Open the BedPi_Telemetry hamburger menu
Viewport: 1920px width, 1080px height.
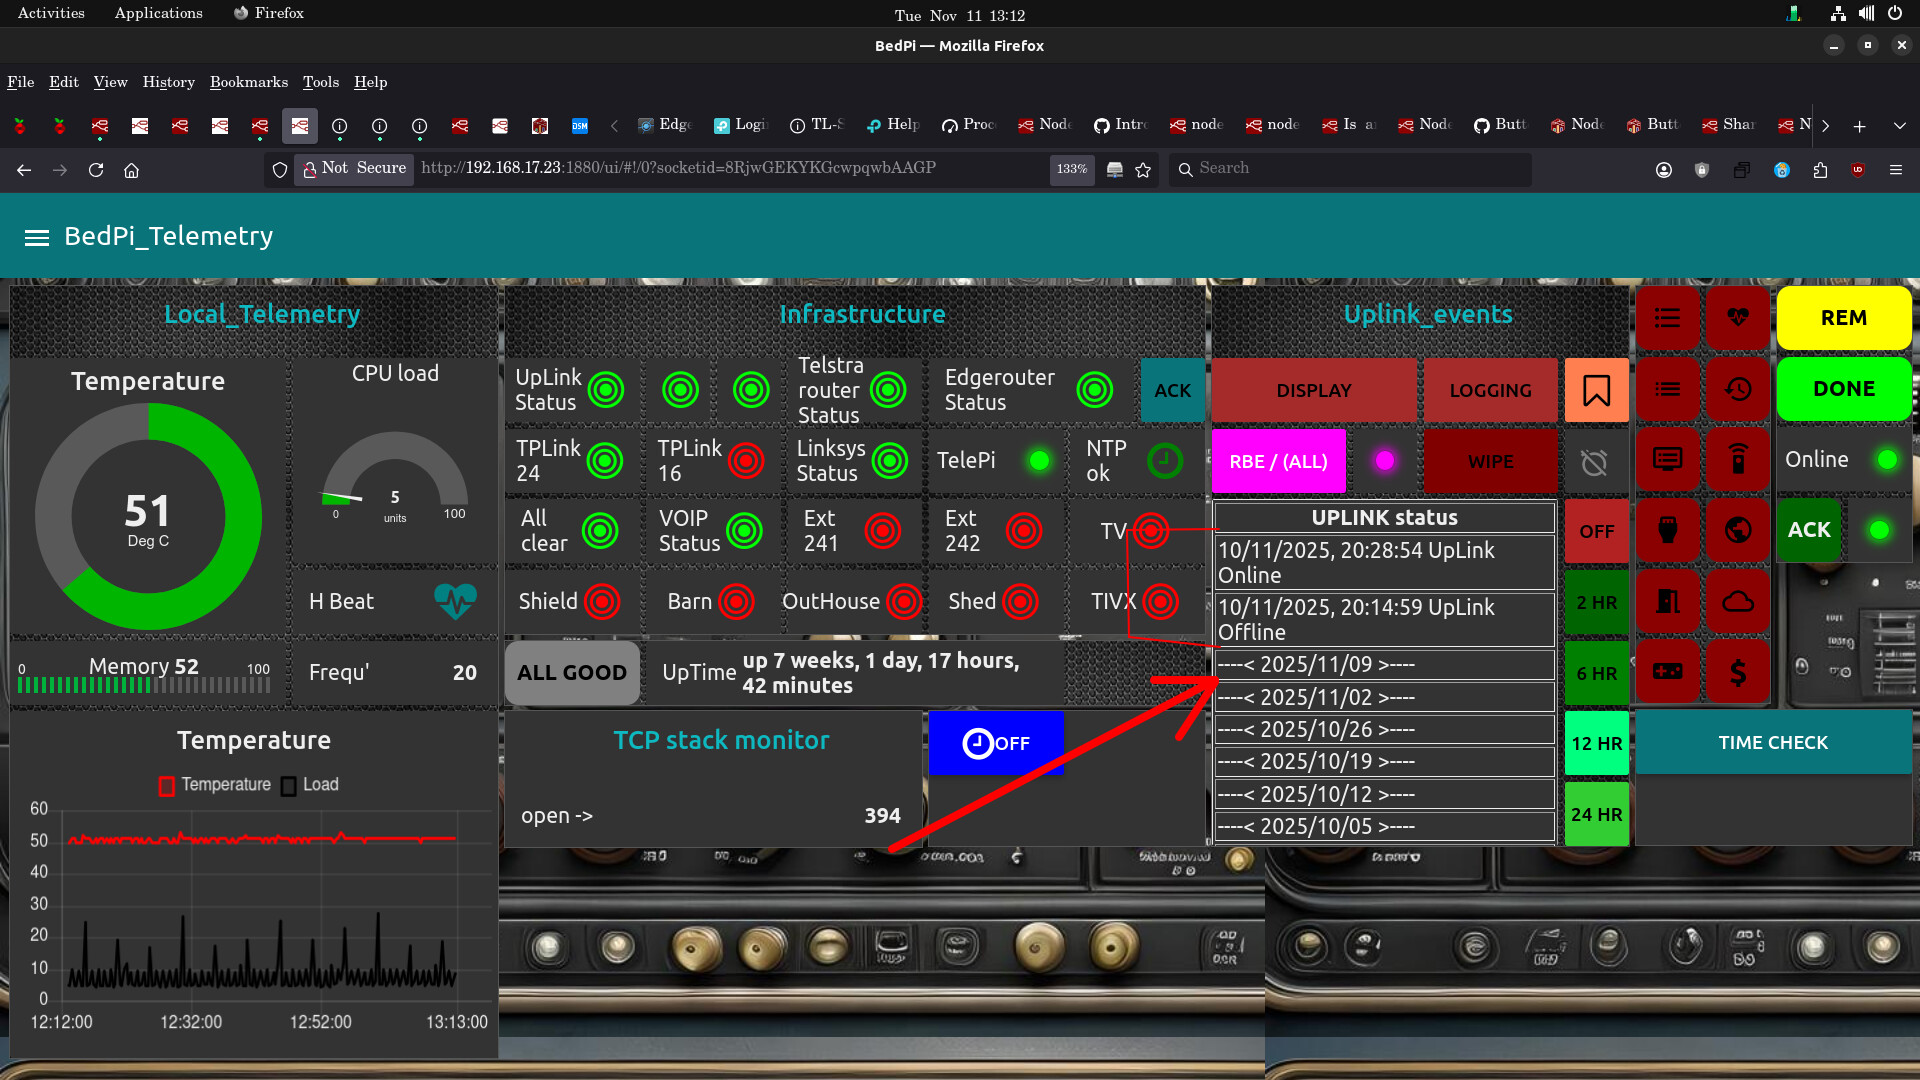click(37, 237)
